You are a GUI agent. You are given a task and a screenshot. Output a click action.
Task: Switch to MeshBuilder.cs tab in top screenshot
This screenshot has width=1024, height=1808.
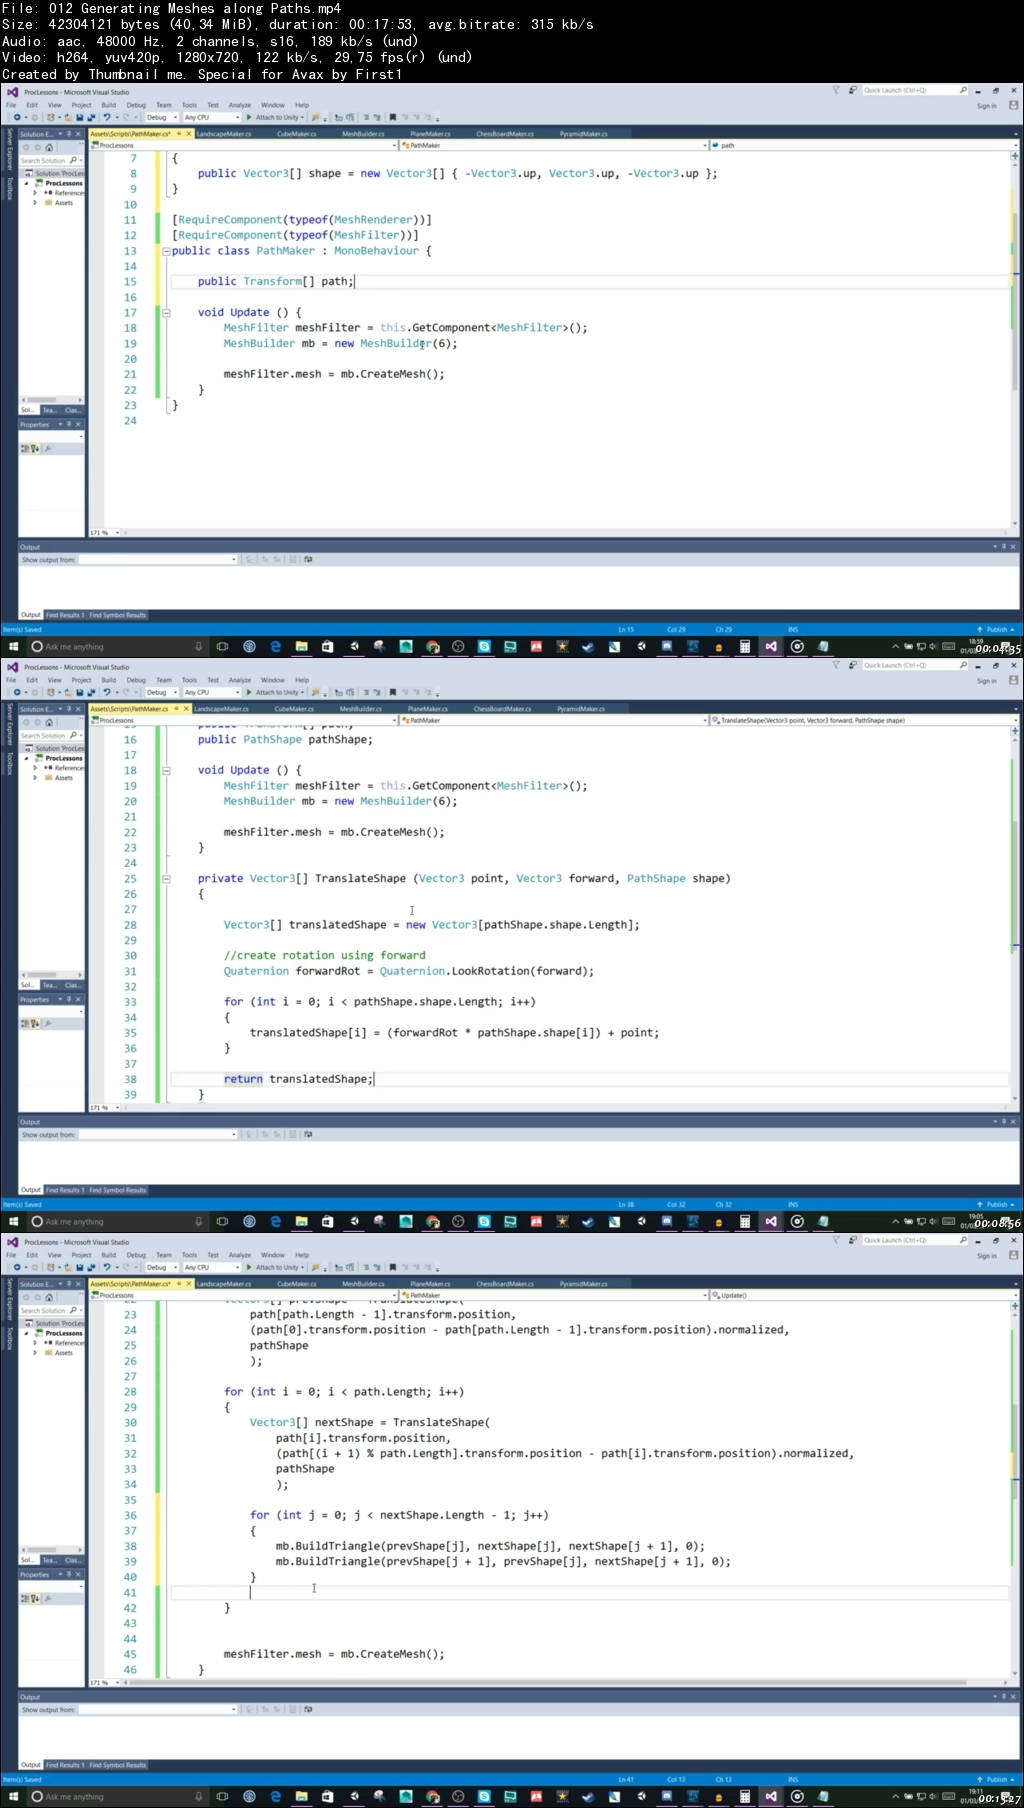[x=363, y=134]
